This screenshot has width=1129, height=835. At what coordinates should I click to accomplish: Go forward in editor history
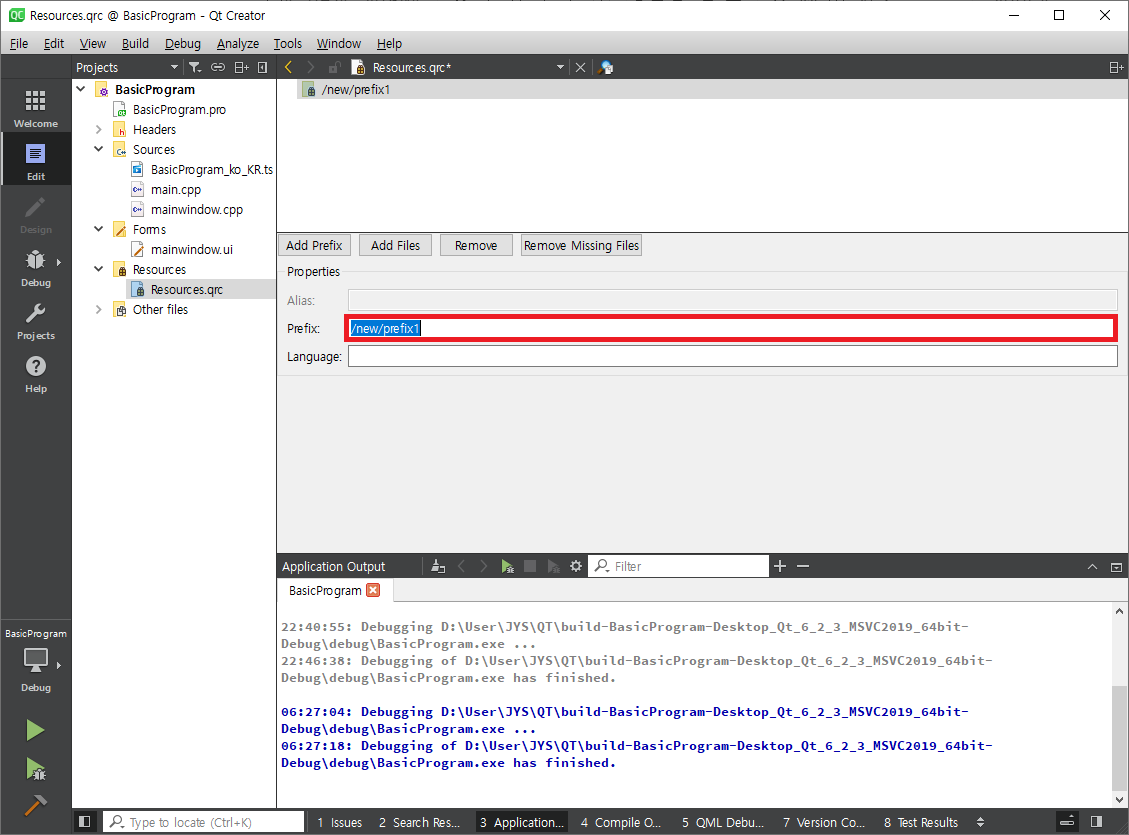click(x=310, y=67)
